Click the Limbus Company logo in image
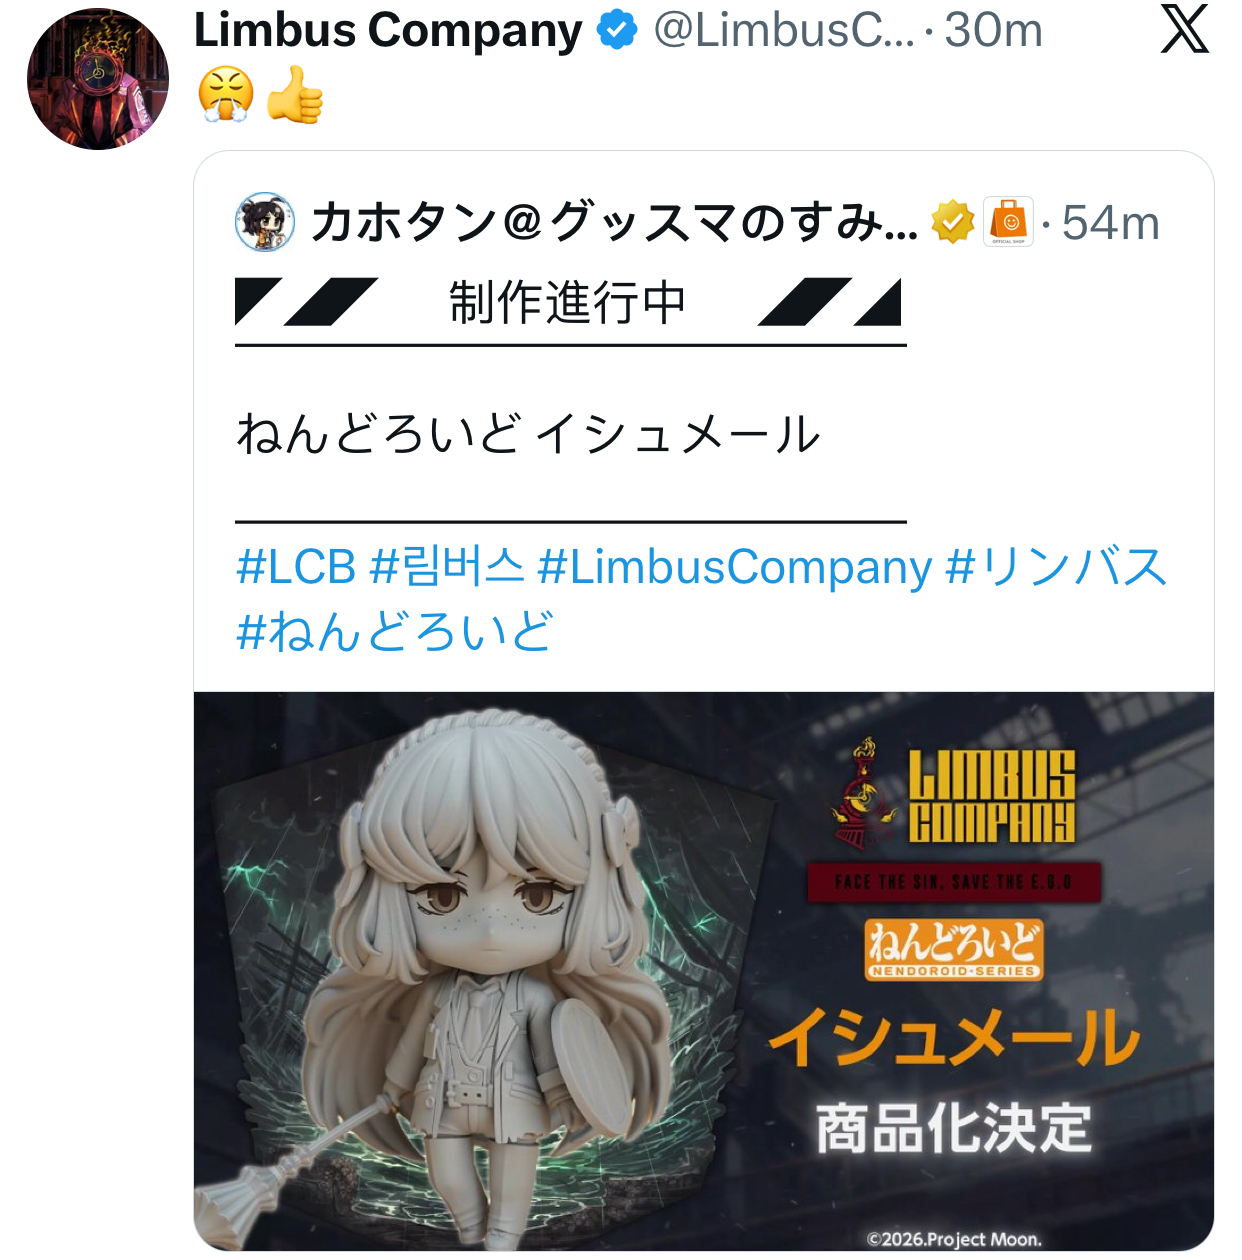The height and width of the screenshot is (1260, 1242). tap(953, 795)
